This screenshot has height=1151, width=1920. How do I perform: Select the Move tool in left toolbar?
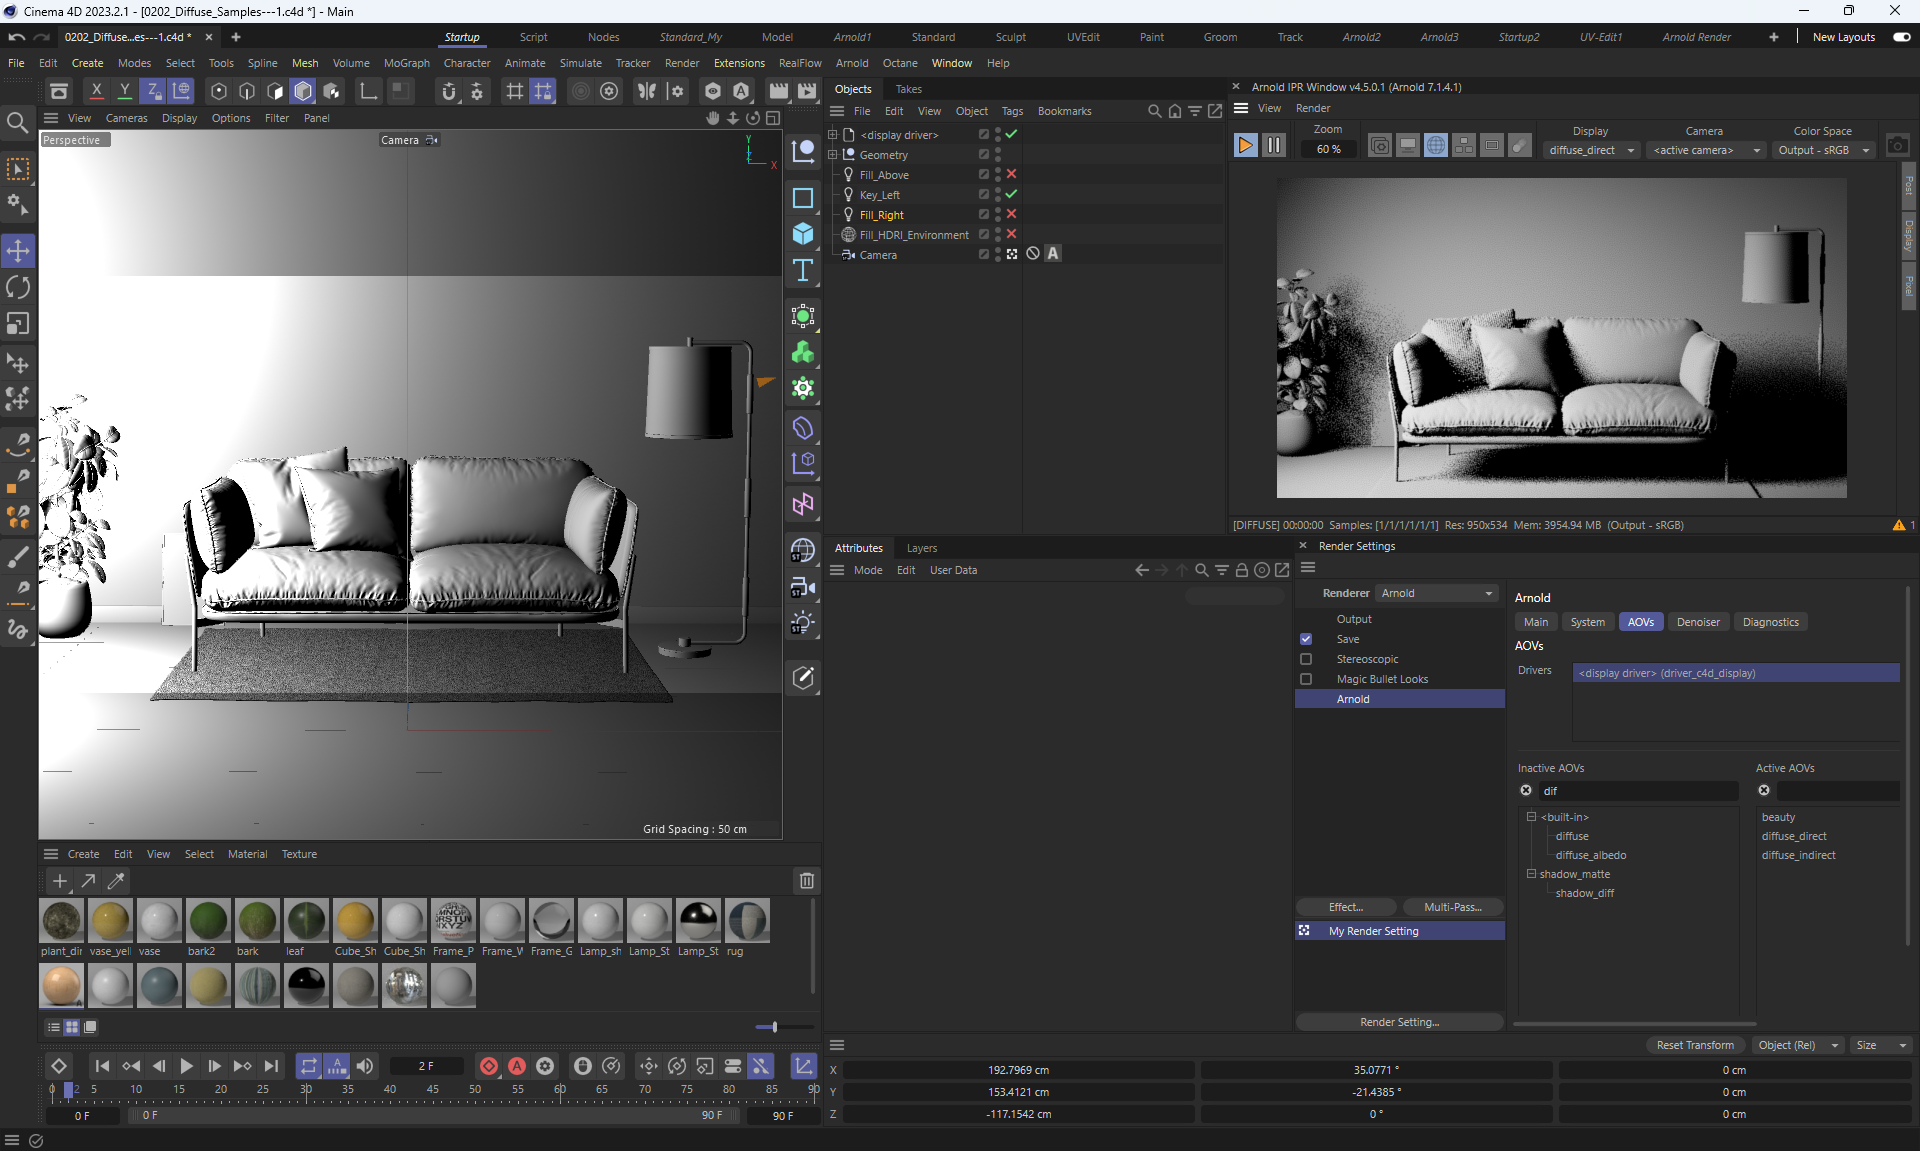(18, 250)
